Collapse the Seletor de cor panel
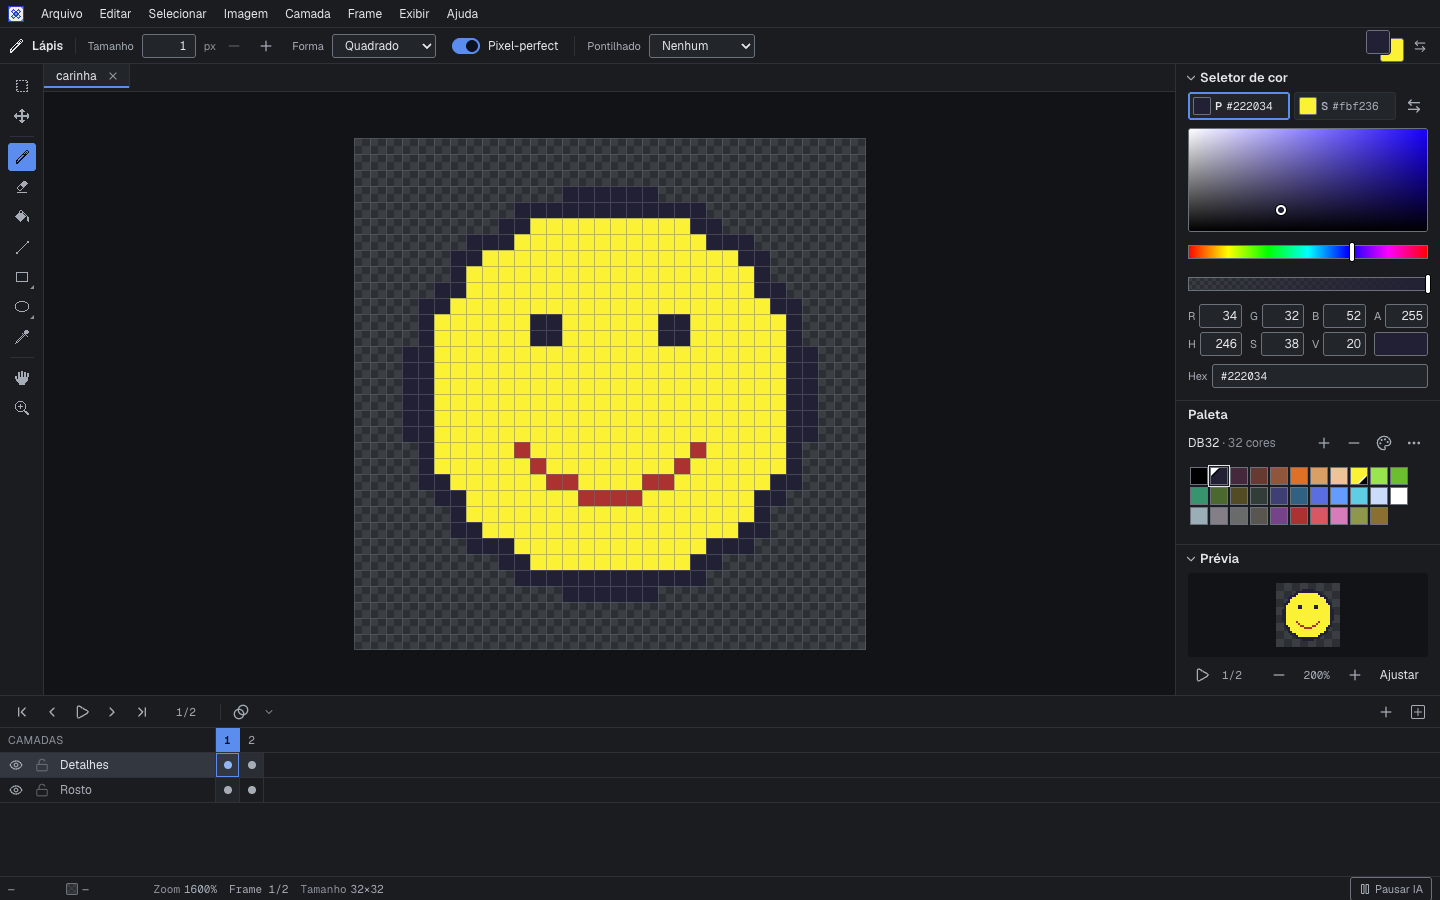The height and width of the screenshot is (900, 1440). [1191, 78]
